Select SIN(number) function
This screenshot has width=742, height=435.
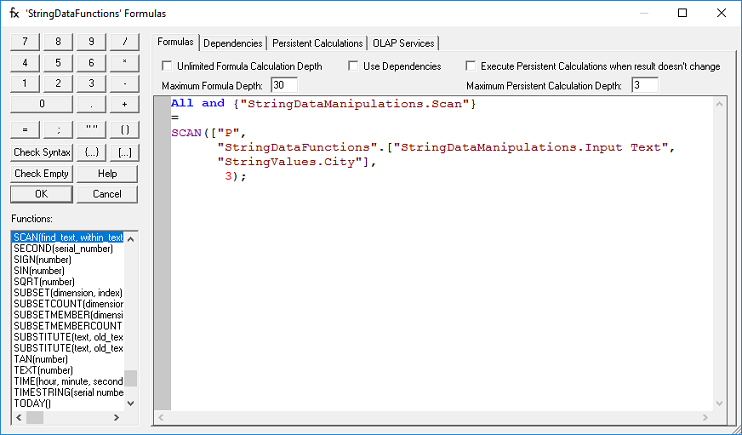click(68, 271)
